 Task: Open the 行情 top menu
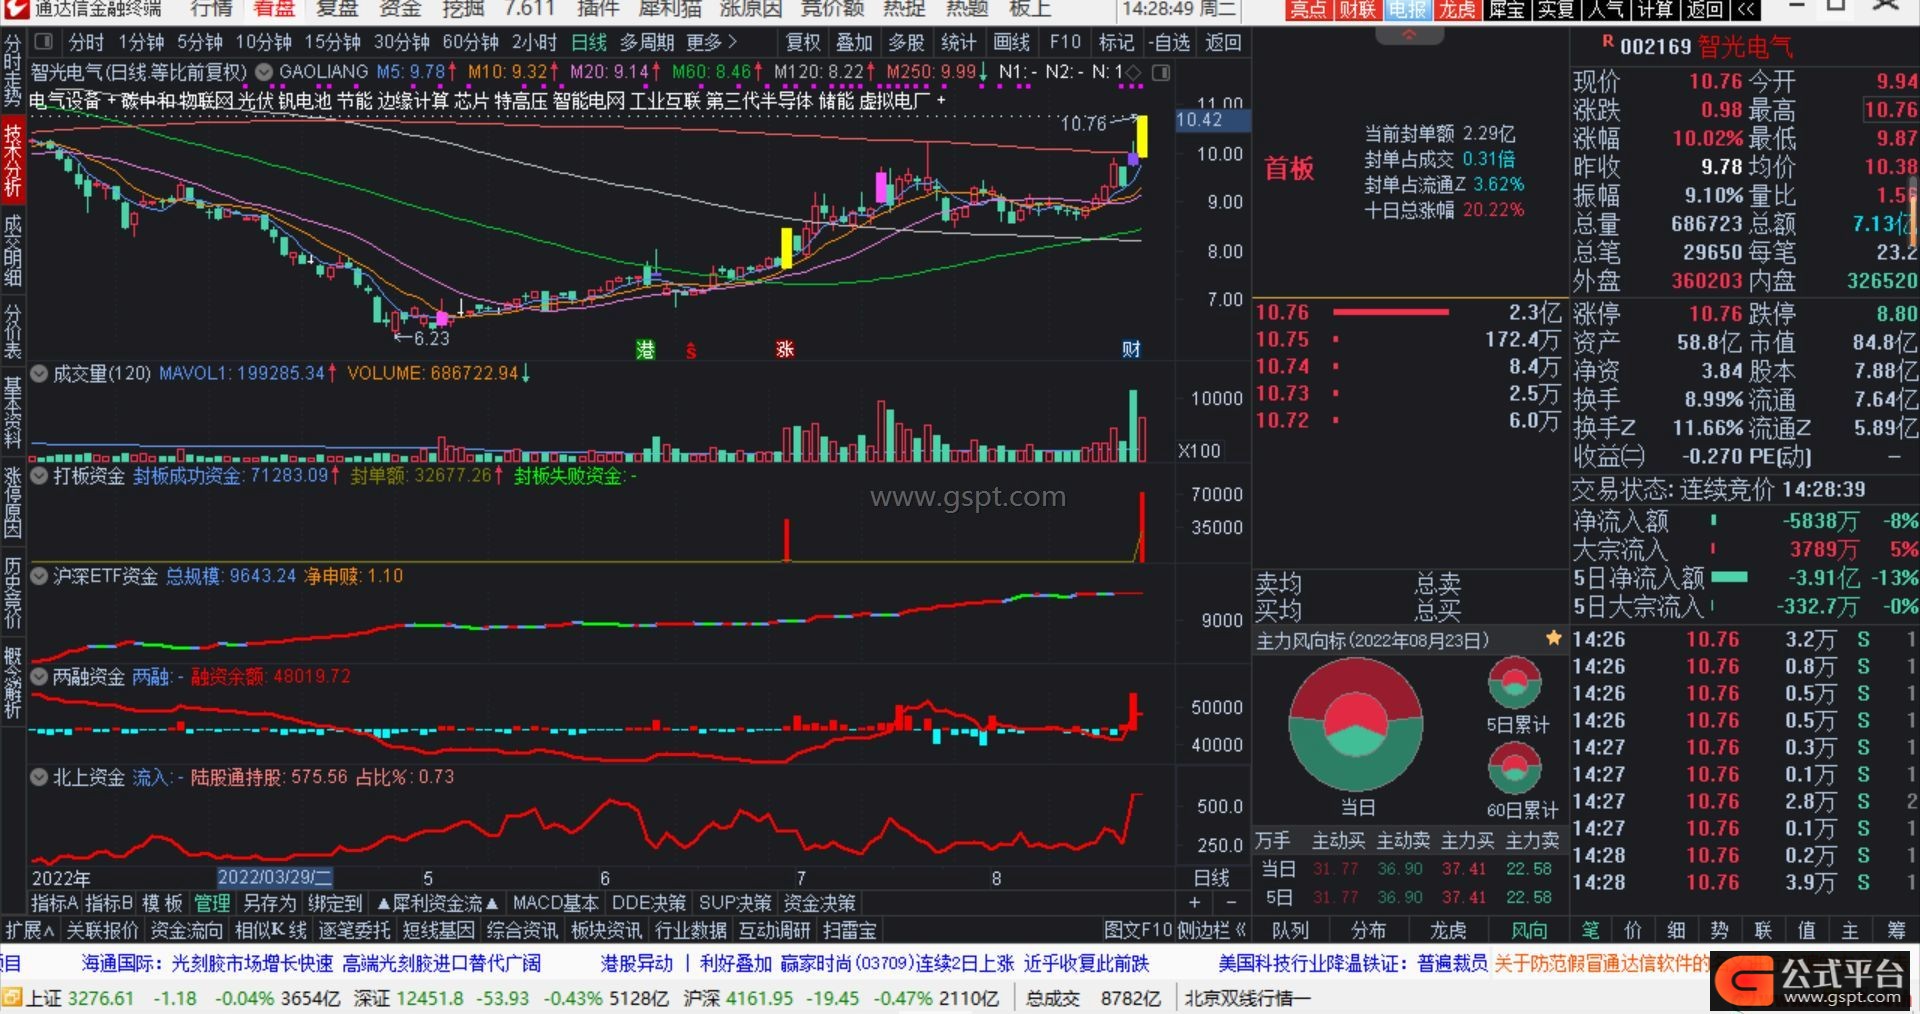pos(211,9)
